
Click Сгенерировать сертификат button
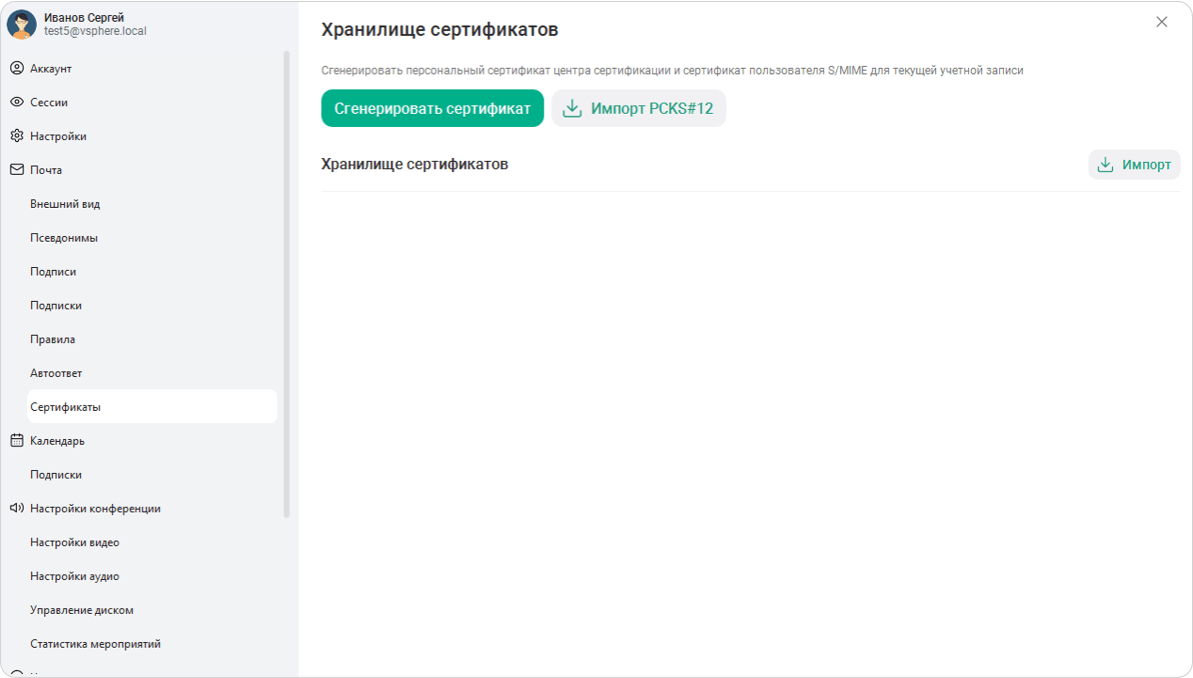pos(432,109)
